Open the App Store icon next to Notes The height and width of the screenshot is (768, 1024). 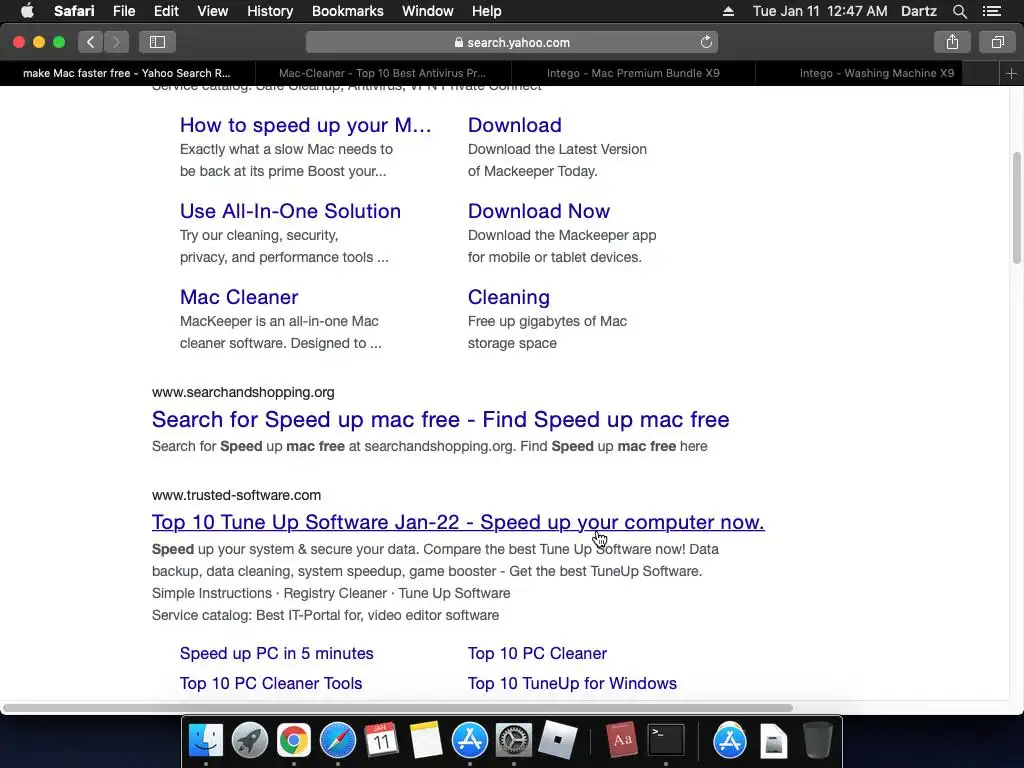[x=470, y=741]
